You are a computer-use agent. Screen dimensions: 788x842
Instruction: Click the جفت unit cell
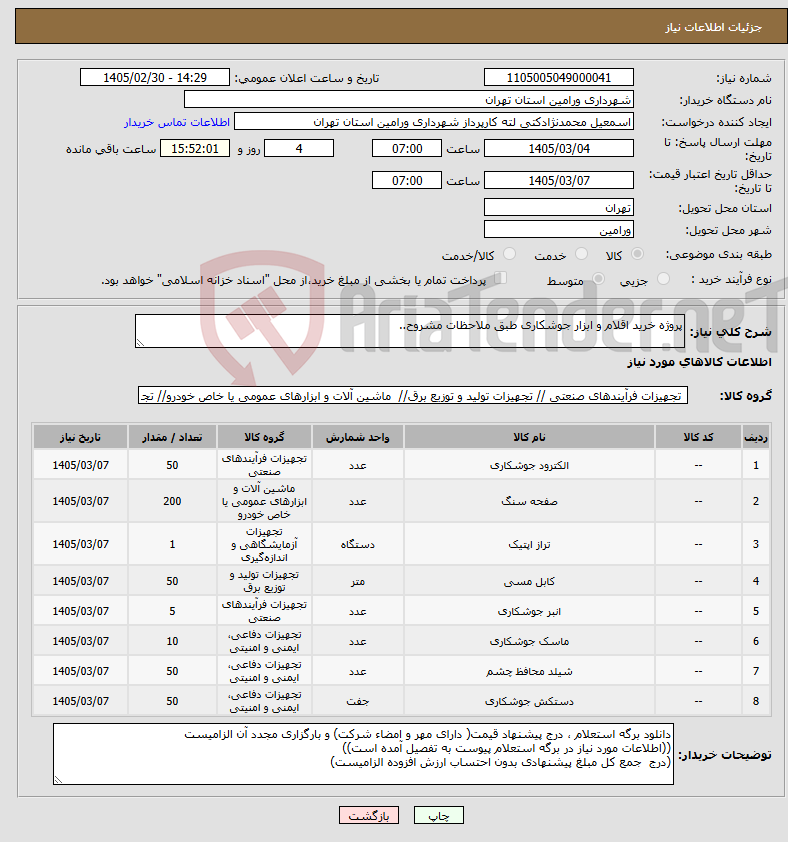point(358,701)
